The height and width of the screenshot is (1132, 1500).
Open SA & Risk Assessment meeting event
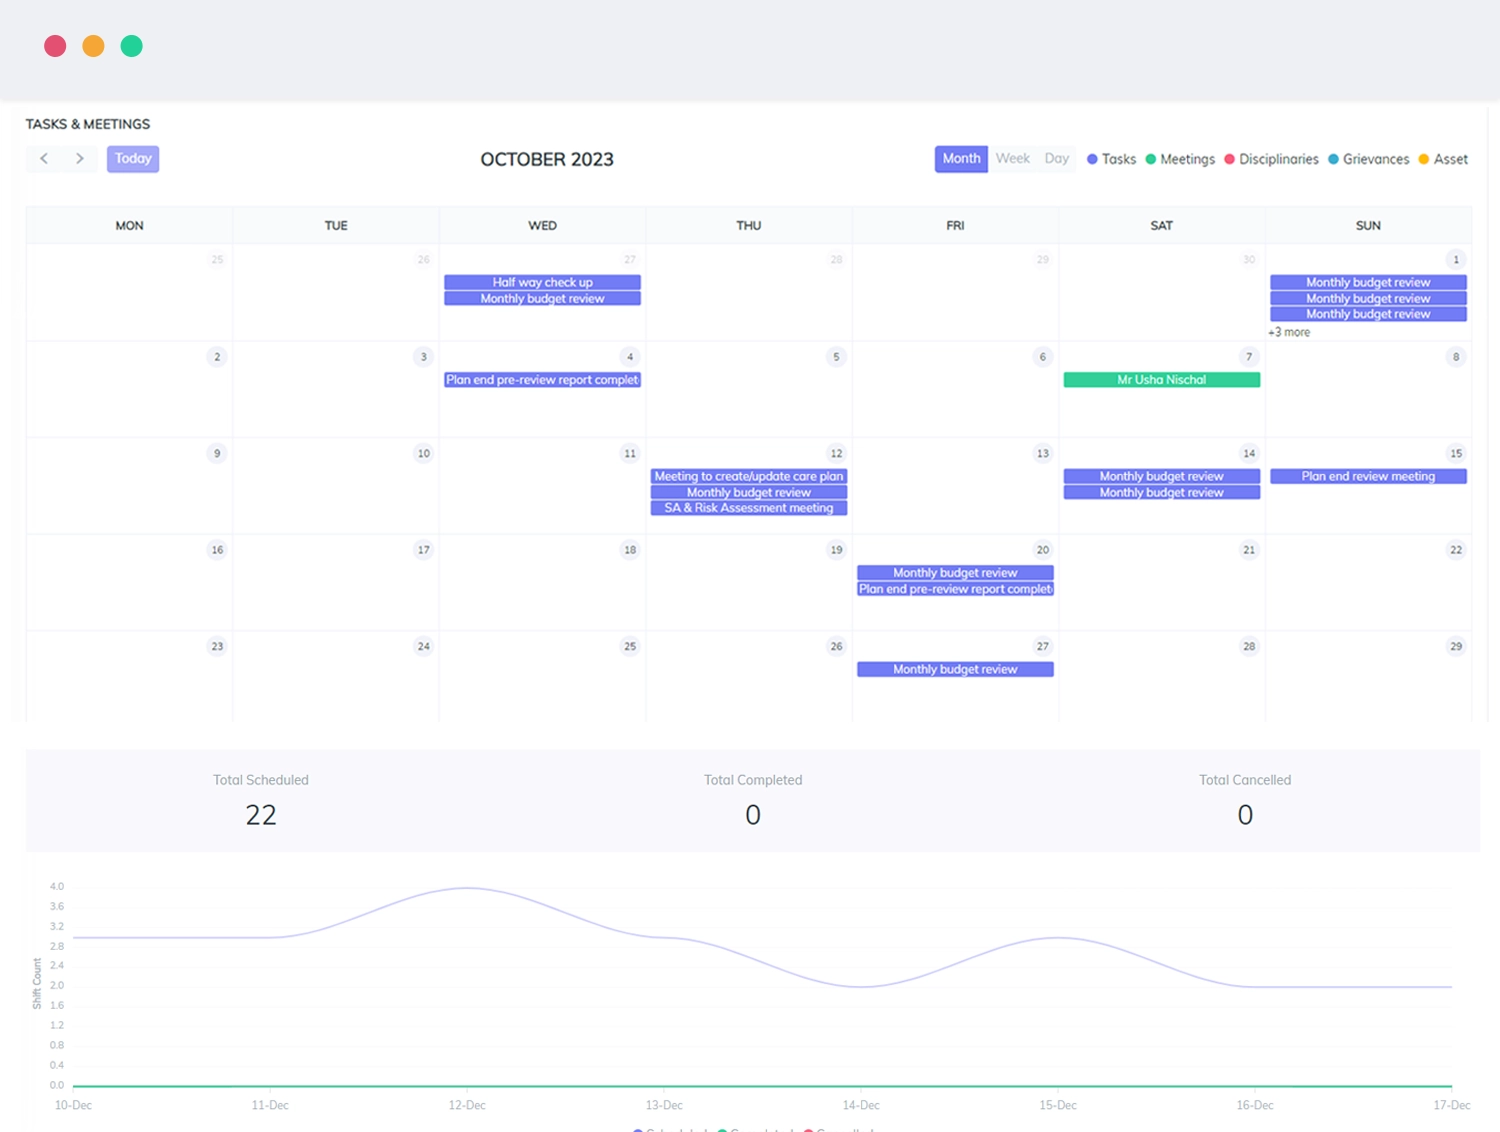pos(748,508)
